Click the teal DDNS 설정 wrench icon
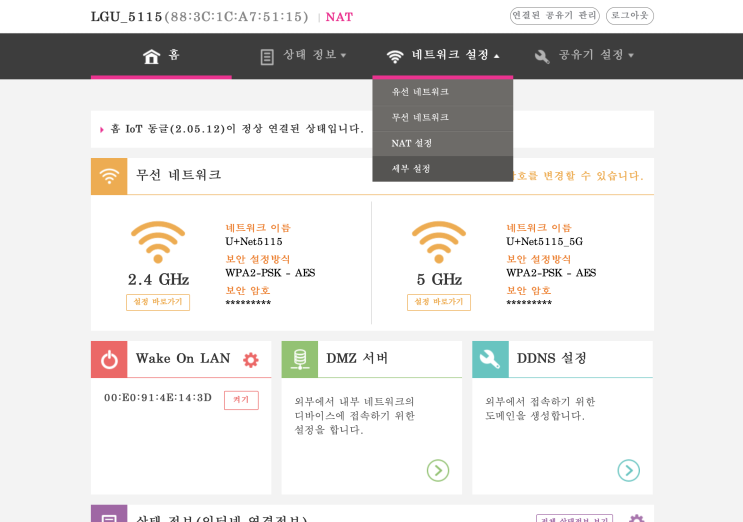Image resolution: width=743 pixels, height=522 pixels. coord(490,359)
